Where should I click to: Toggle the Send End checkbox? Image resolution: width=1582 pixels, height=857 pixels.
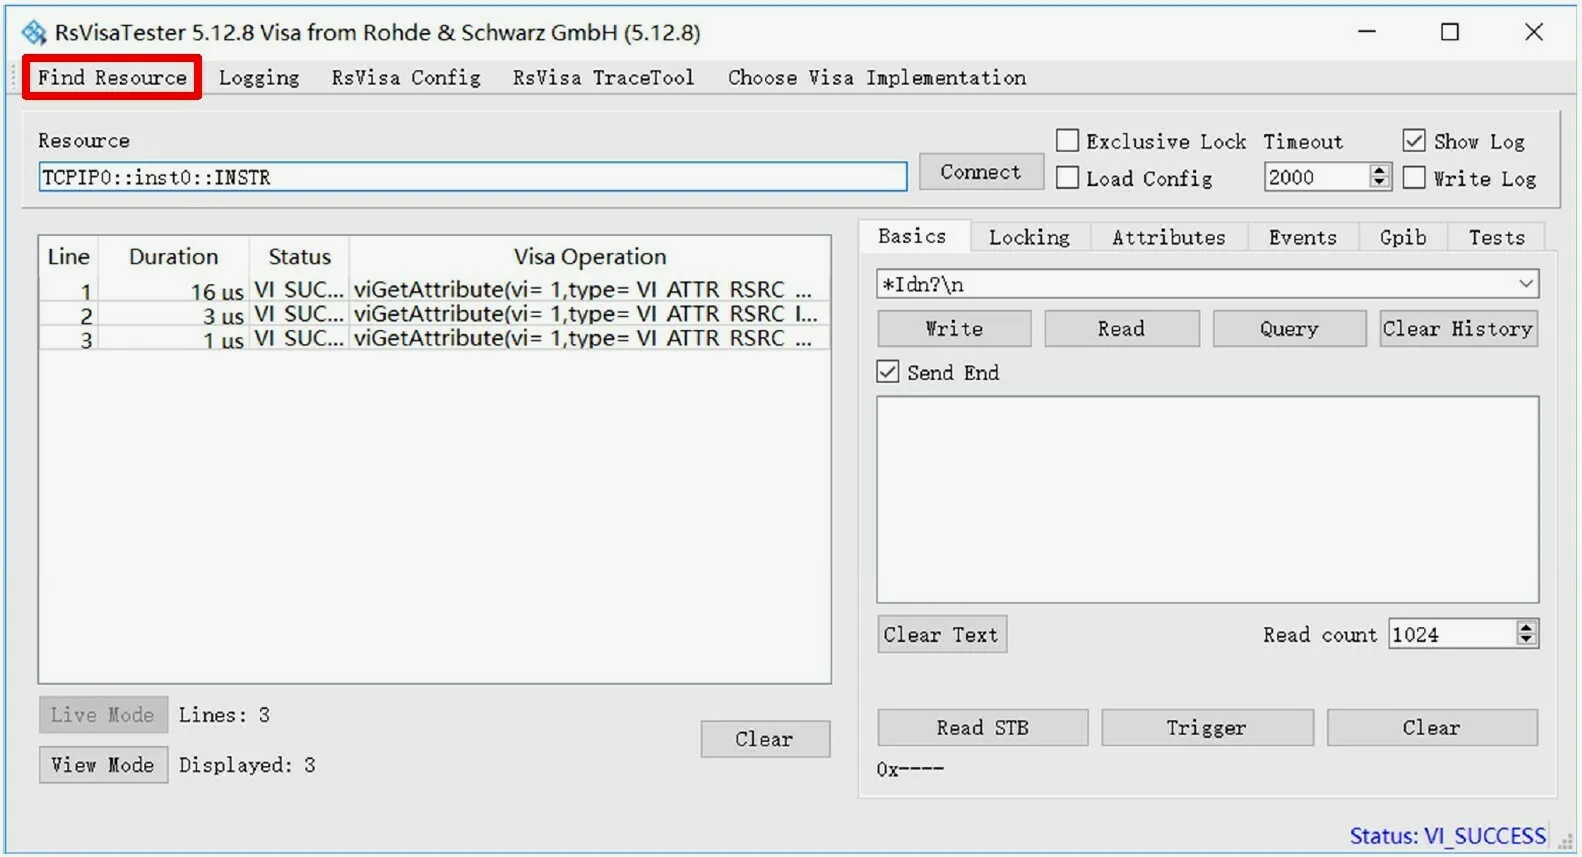point(887,372)
